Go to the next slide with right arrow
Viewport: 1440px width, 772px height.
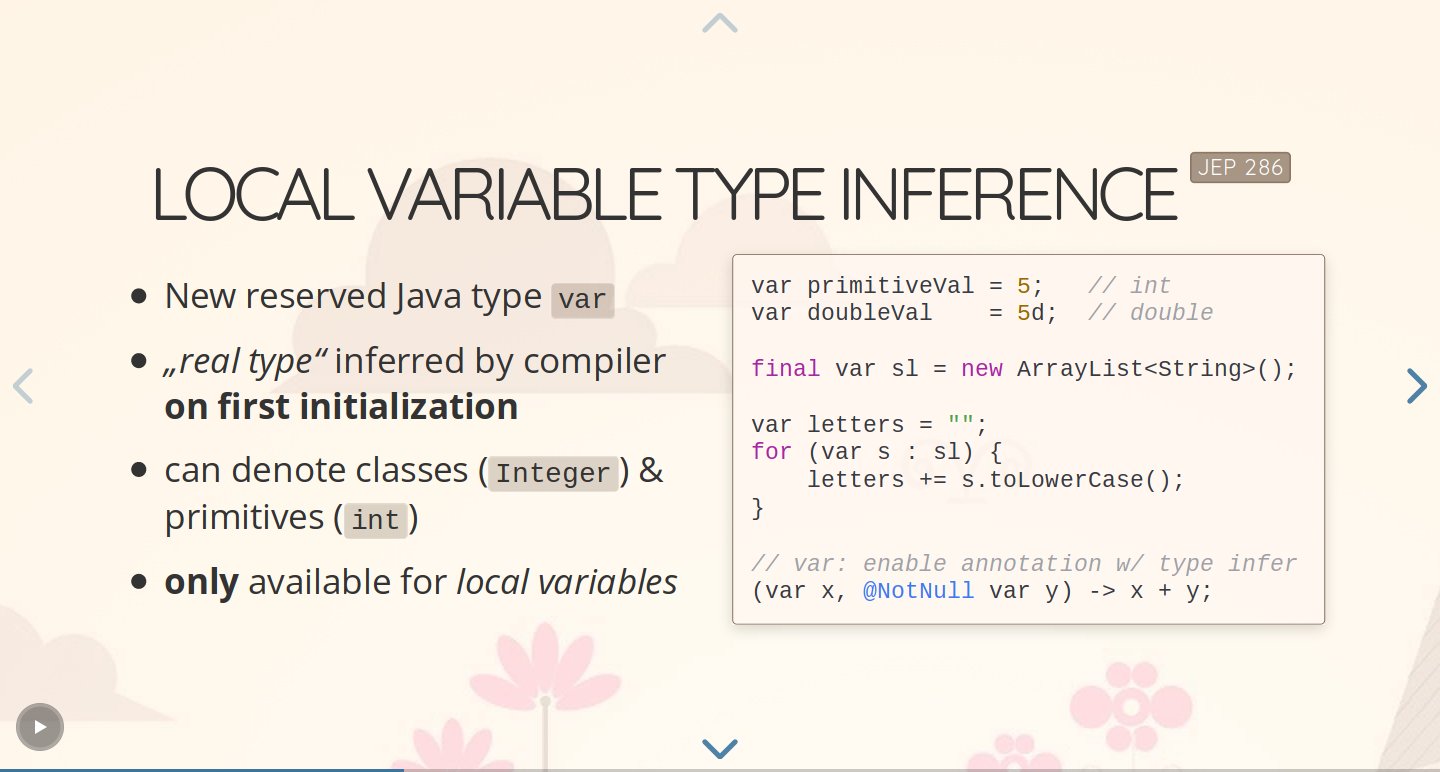tap(1416, 386)
